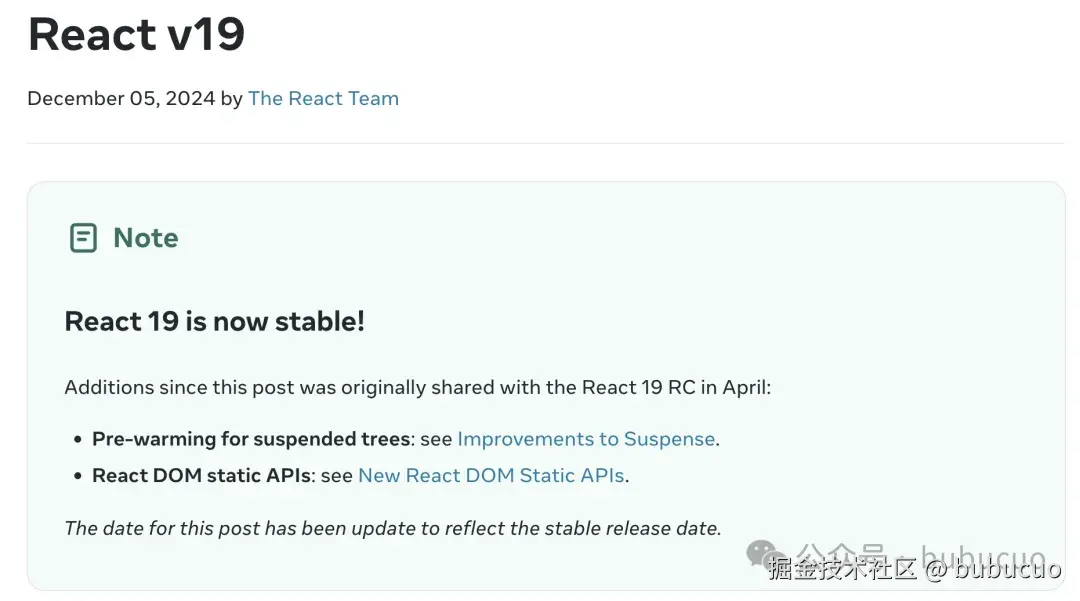The height and width of the screenshot is (601, 1080).
Task: Open The React Team author link
Action: point(323,98)
